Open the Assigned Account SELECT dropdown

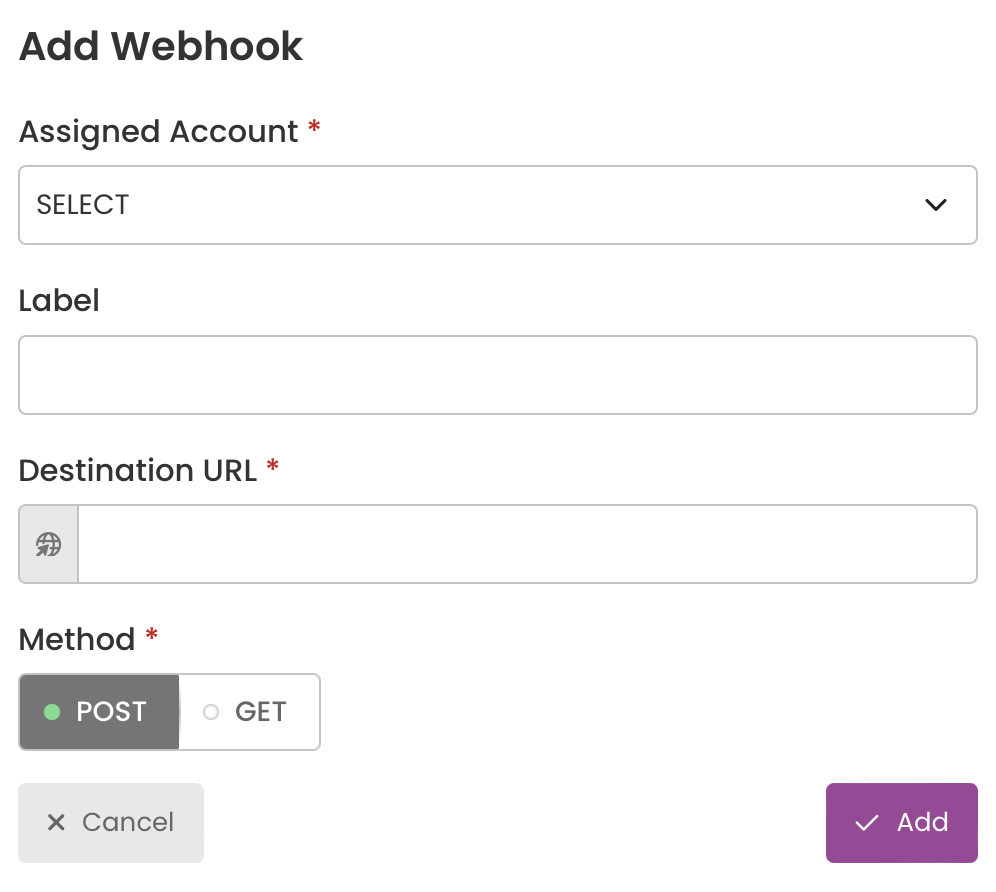coord(498,205)
